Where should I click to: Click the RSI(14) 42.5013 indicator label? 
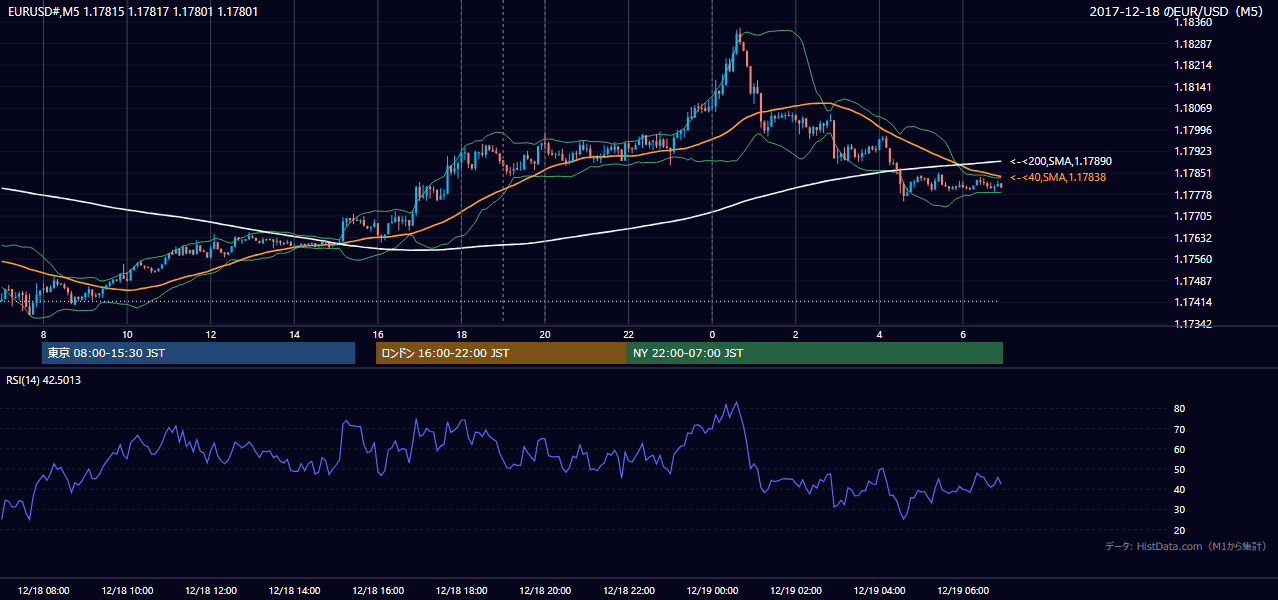coord(44,380)
